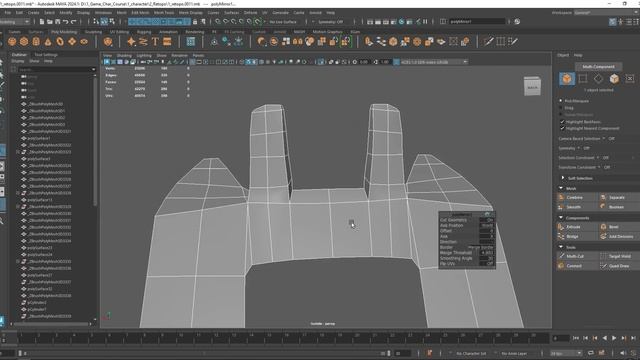Collapse the Mesh section in Toolkit
Image resolution: width=640 pixels, height=360 pixels.
(561, 189)
